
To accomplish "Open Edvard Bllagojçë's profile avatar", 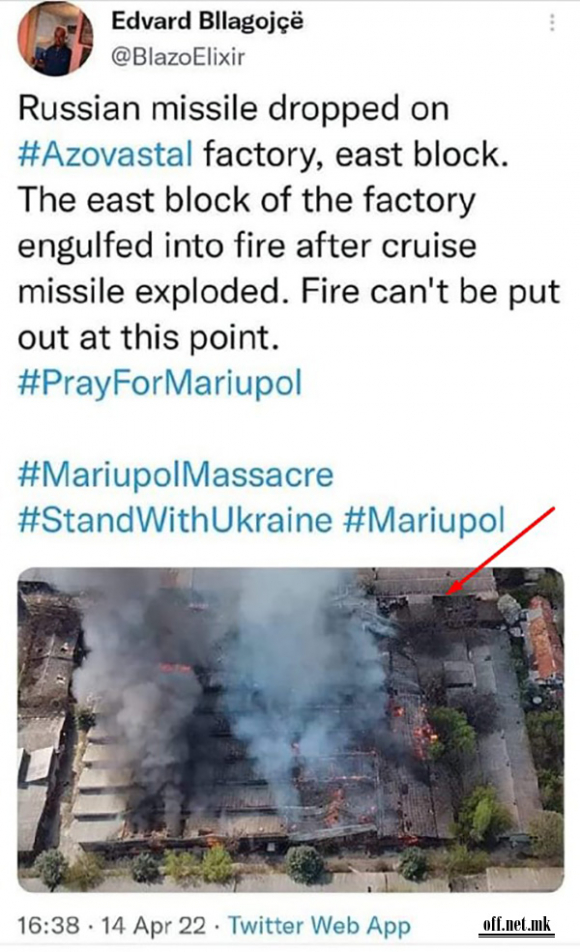I will [55, 40].
